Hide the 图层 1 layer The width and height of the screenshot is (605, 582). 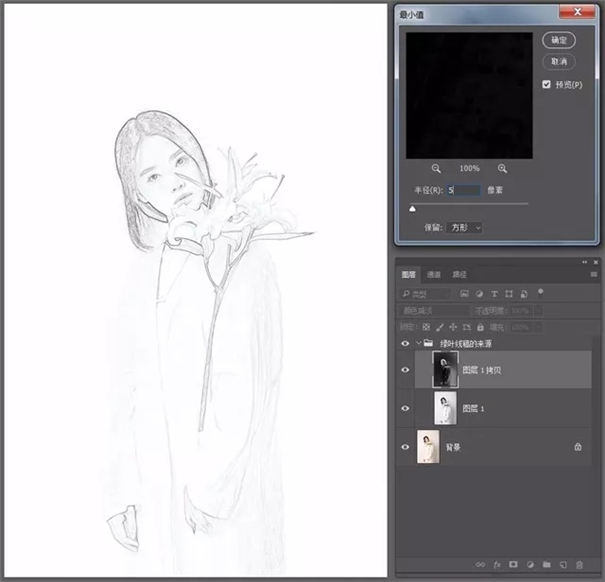(x=405, y=408)
